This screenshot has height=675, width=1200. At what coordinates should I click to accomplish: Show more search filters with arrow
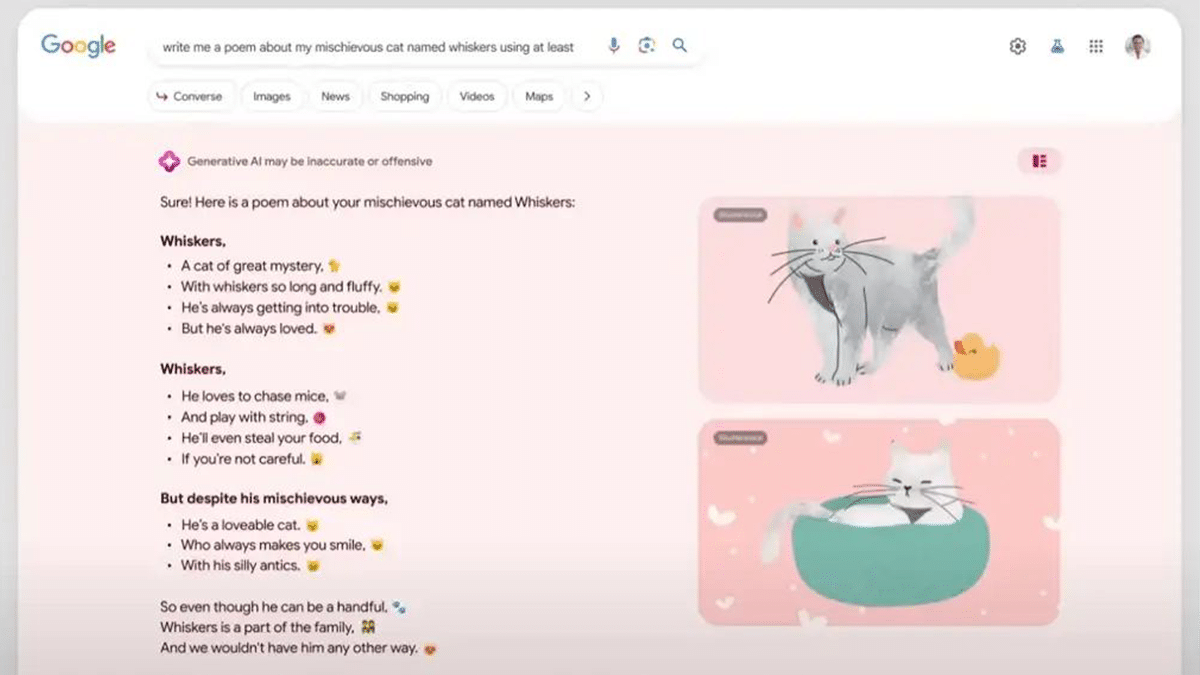587,97
